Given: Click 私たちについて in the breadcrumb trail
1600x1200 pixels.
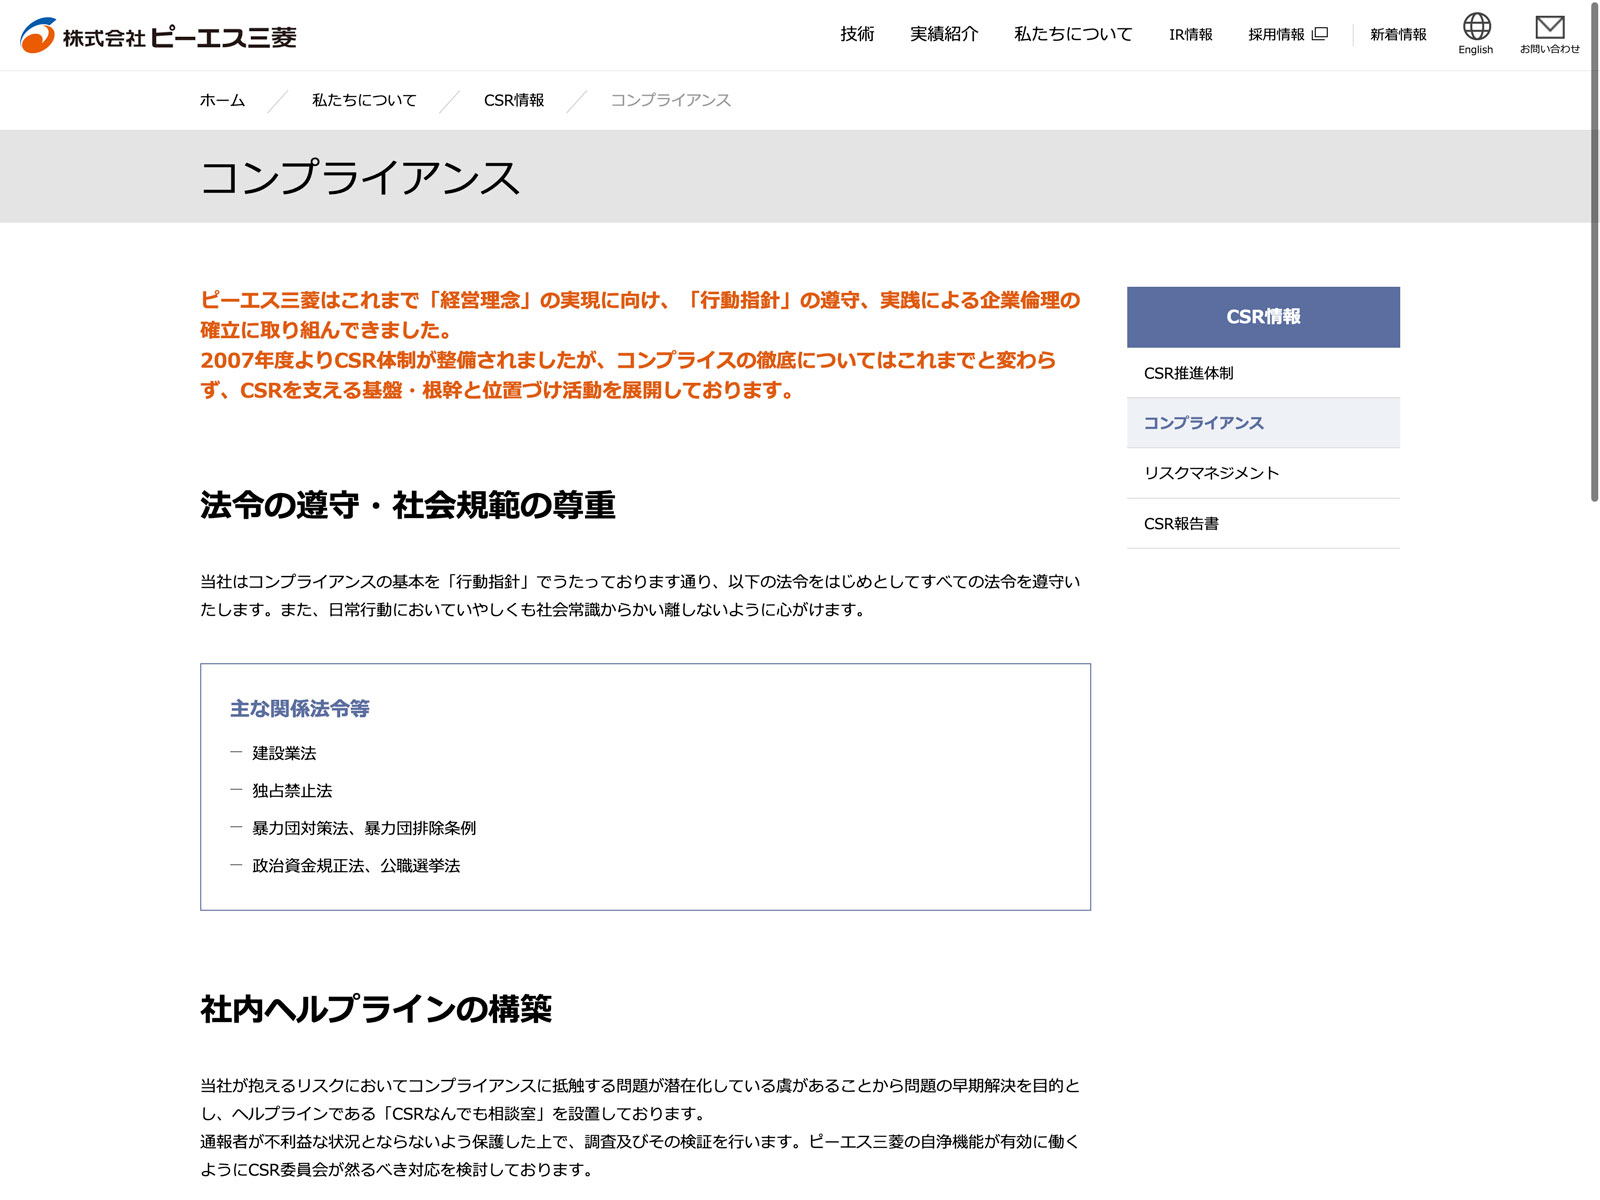Looking at the screenshot, I should point(364,100).
